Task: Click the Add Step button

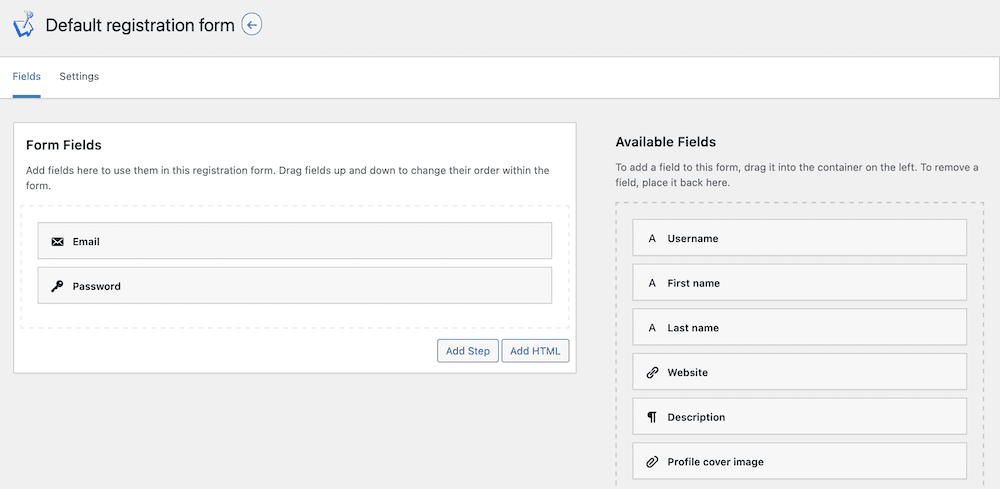Action: coord(467,351)
